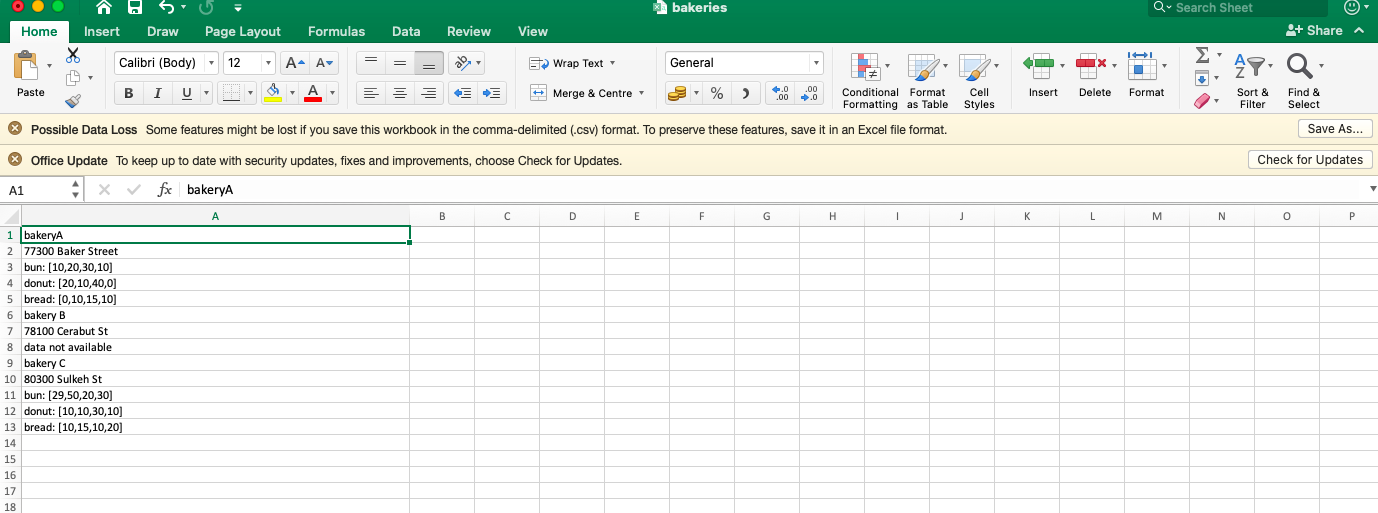Click the Save As... button
The width and height of the screenshot is (1378, 513).
pos(1335,129)
